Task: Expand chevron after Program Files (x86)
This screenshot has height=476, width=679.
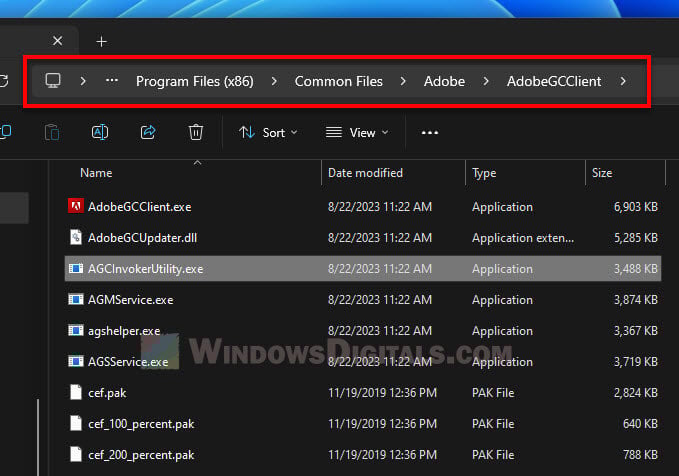Action: (274, 81)
